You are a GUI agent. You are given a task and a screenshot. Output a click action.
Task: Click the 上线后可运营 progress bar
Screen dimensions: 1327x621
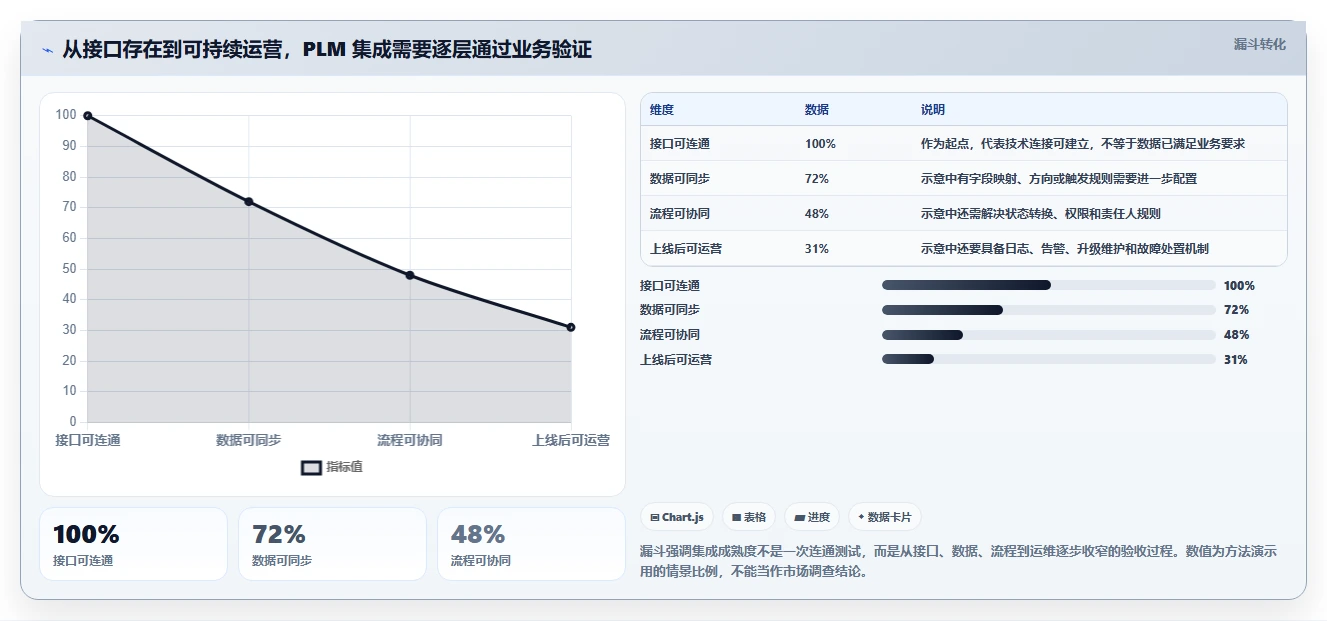pyautogui.click(x=1048, y=359)
